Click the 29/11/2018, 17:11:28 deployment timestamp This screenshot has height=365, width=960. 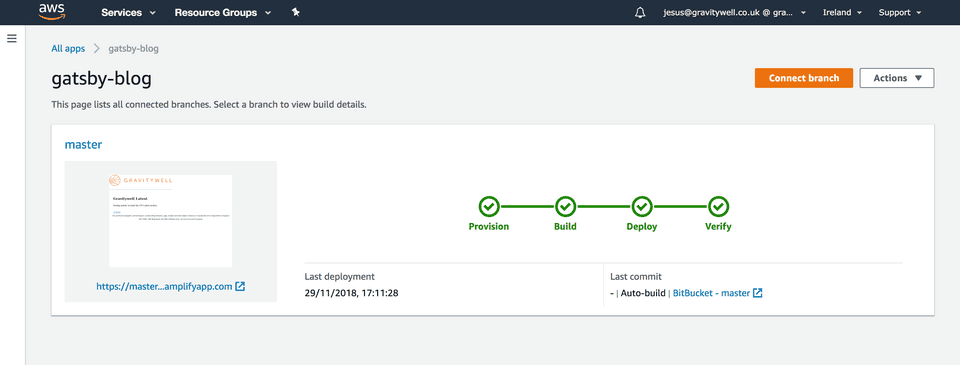pos(351,293)
